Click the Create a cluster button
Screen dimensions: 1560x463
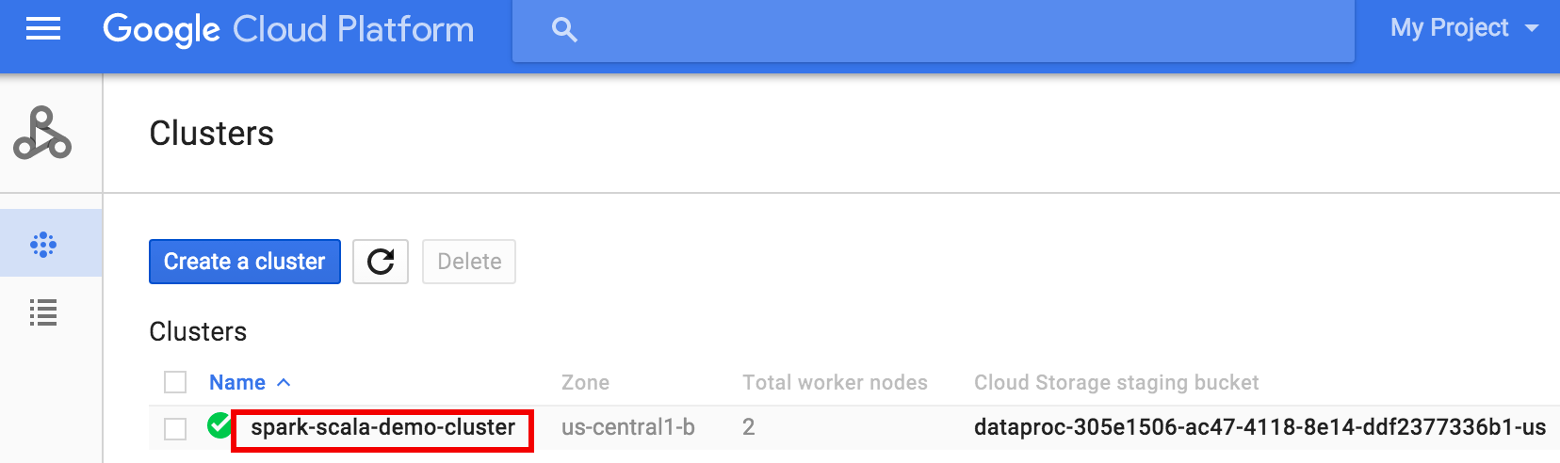coord(245,262)
